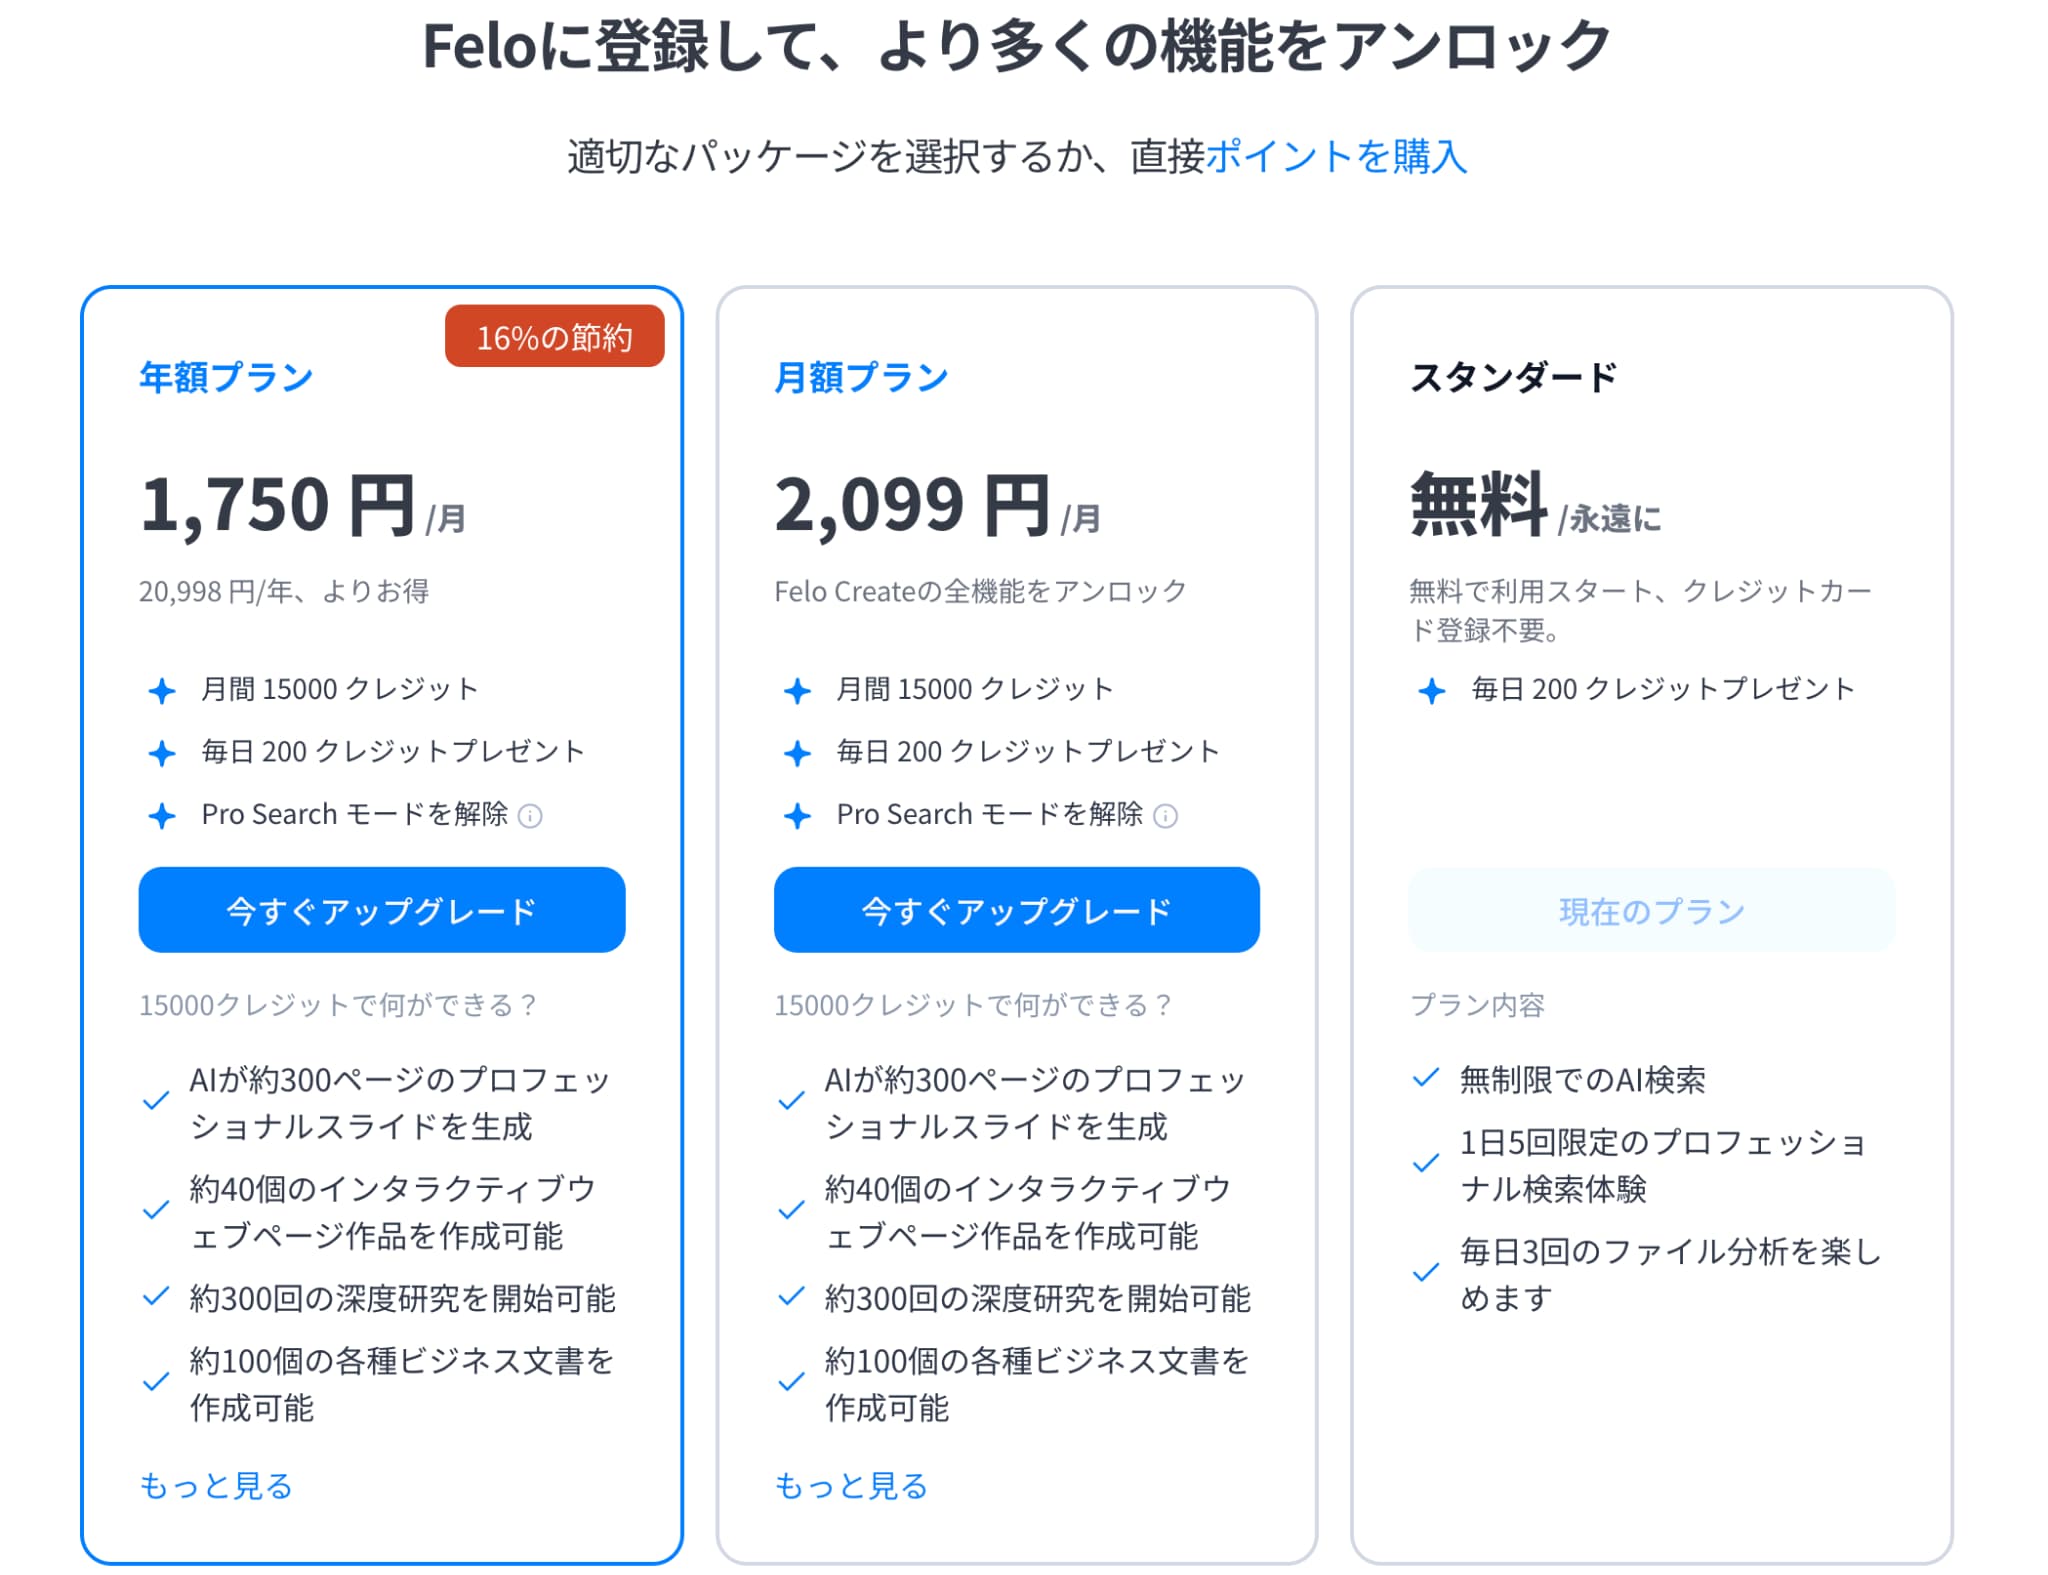Image resolution: width=2048 pixels, height=1575 pixels.
Task: Click the 16%の節約 badge
Action: (x=554, y=337)
